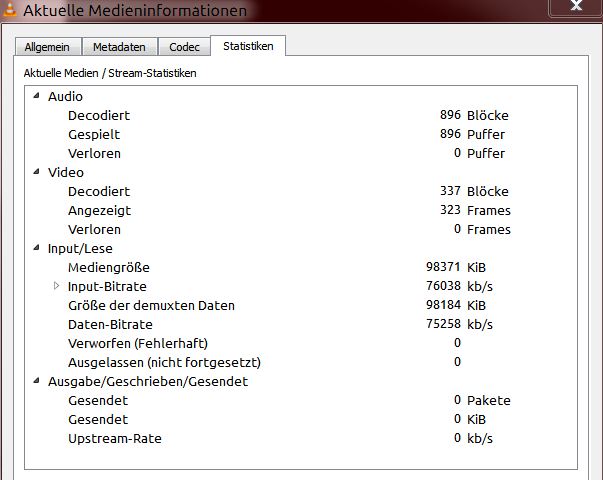Collapse the Ausgabe/Geschrieben/Gesendet section
The height and width of the screenshot is (480, 603).
[37, 381]
